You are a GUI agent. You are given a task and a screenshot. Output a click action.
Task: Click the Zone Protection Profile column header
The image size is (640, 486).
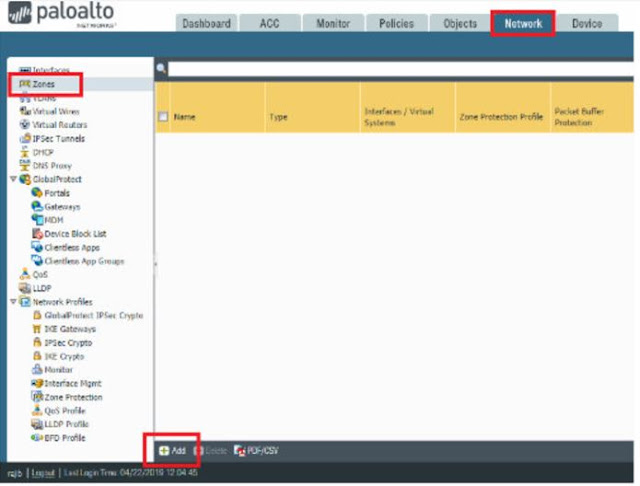click(501, 117)
